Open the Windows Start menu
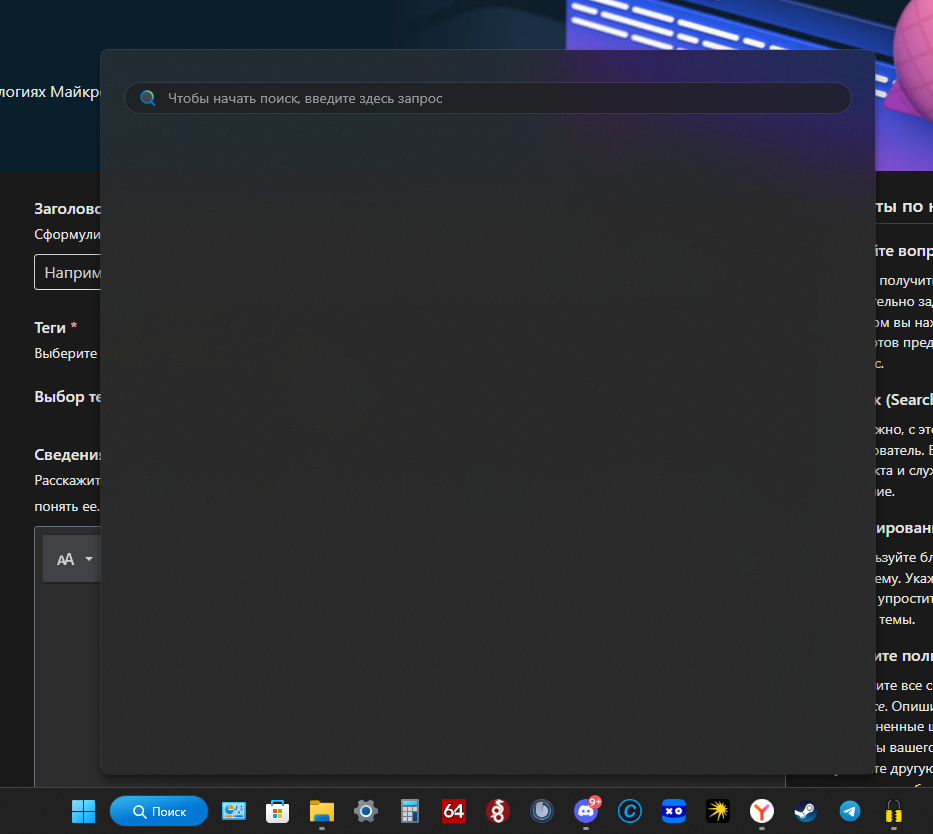Image resolution: width=933 pixels, height=834 pixels. (x=83, y=811)
